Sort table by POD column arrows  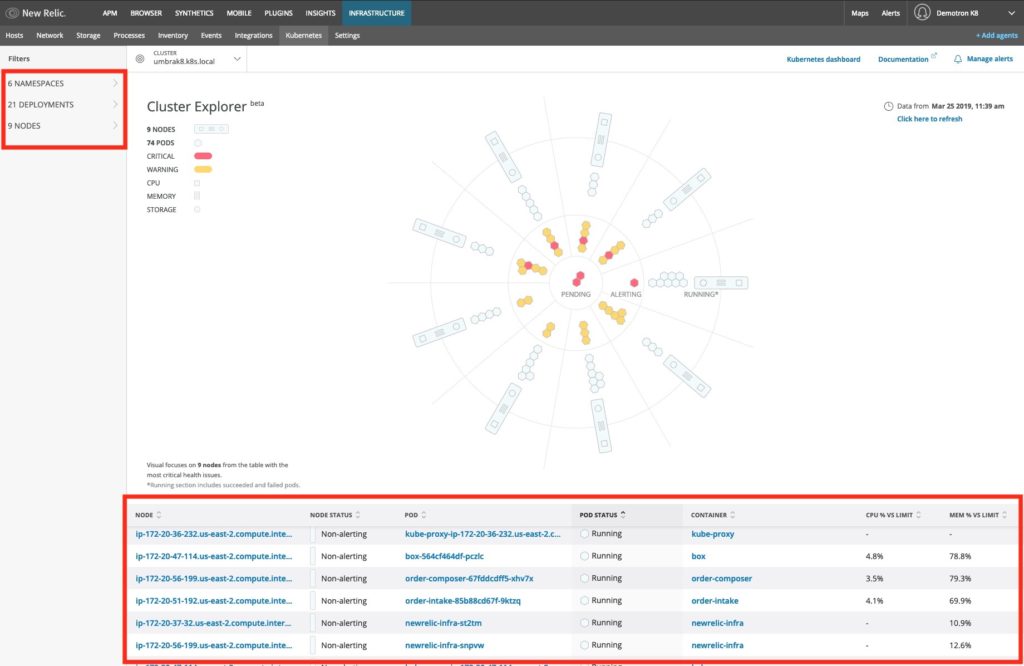point(424,515)
